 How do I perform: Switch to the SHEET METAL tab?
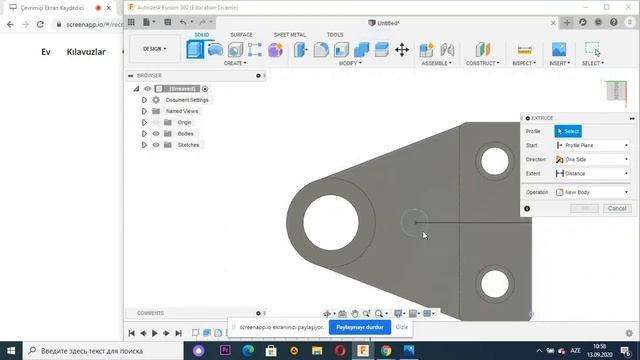click(x=290, y=35)
